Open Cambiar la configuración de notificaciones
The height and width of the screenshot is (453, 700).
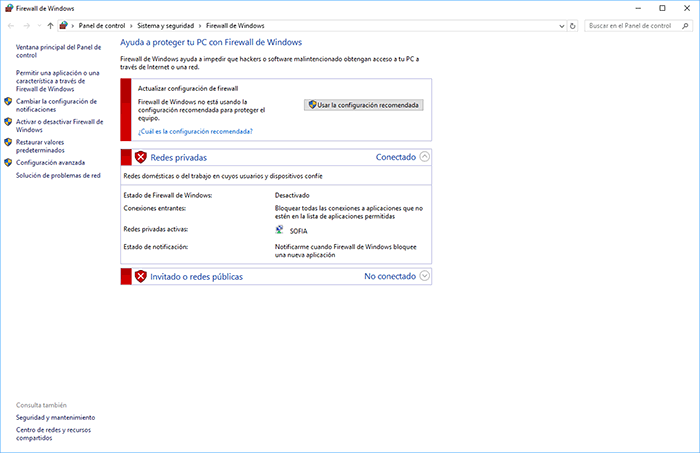[56, 105]
